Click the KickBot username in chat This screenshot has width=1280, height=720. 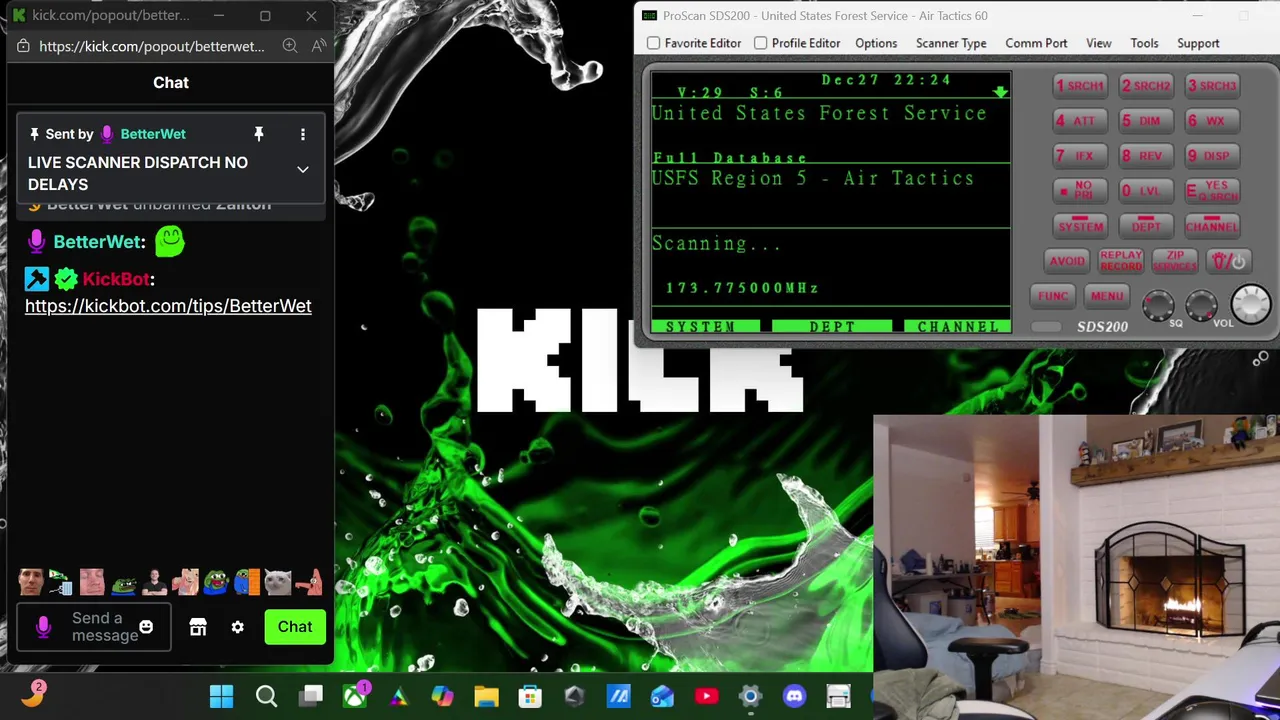116,279
